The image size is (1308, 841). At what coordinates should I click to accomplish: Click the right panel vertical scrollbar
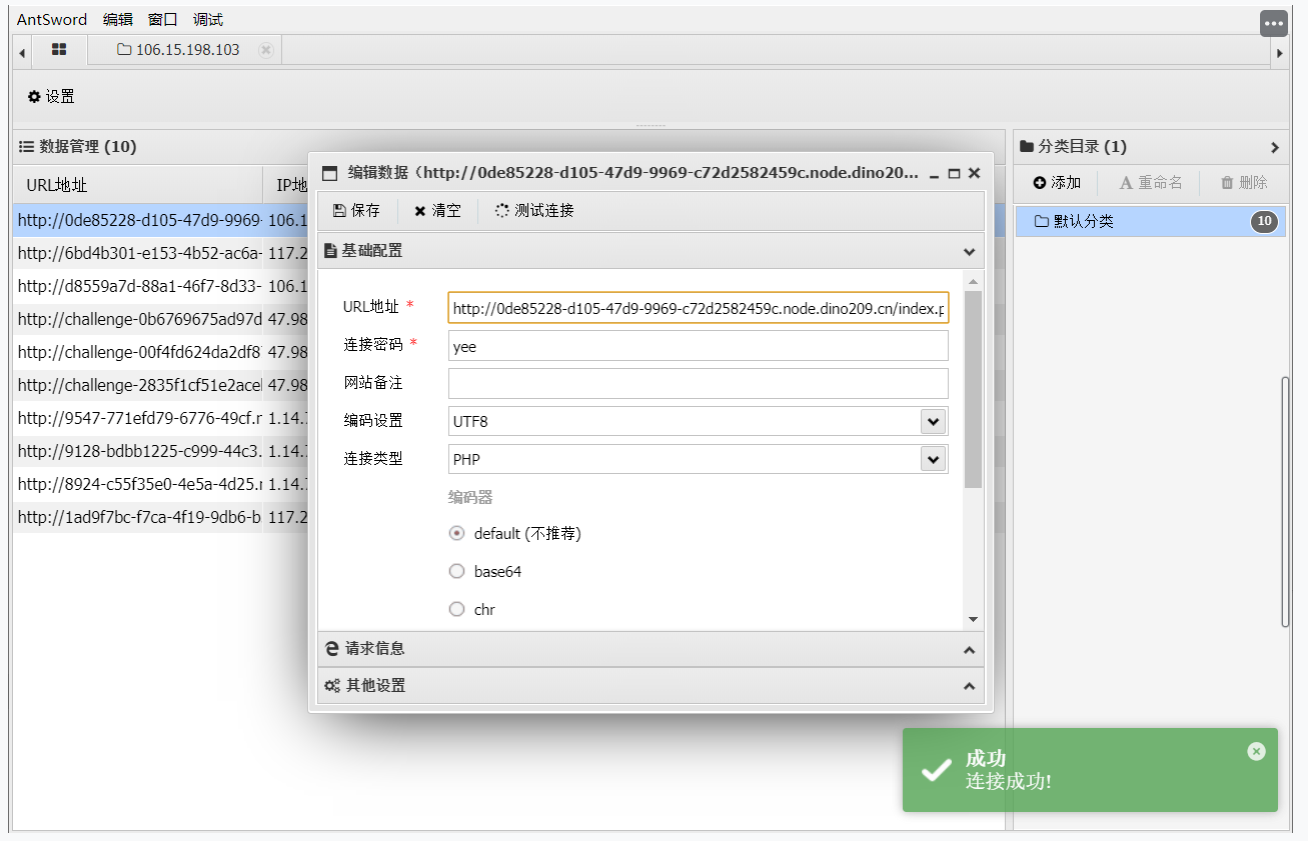pos(1285,502)
